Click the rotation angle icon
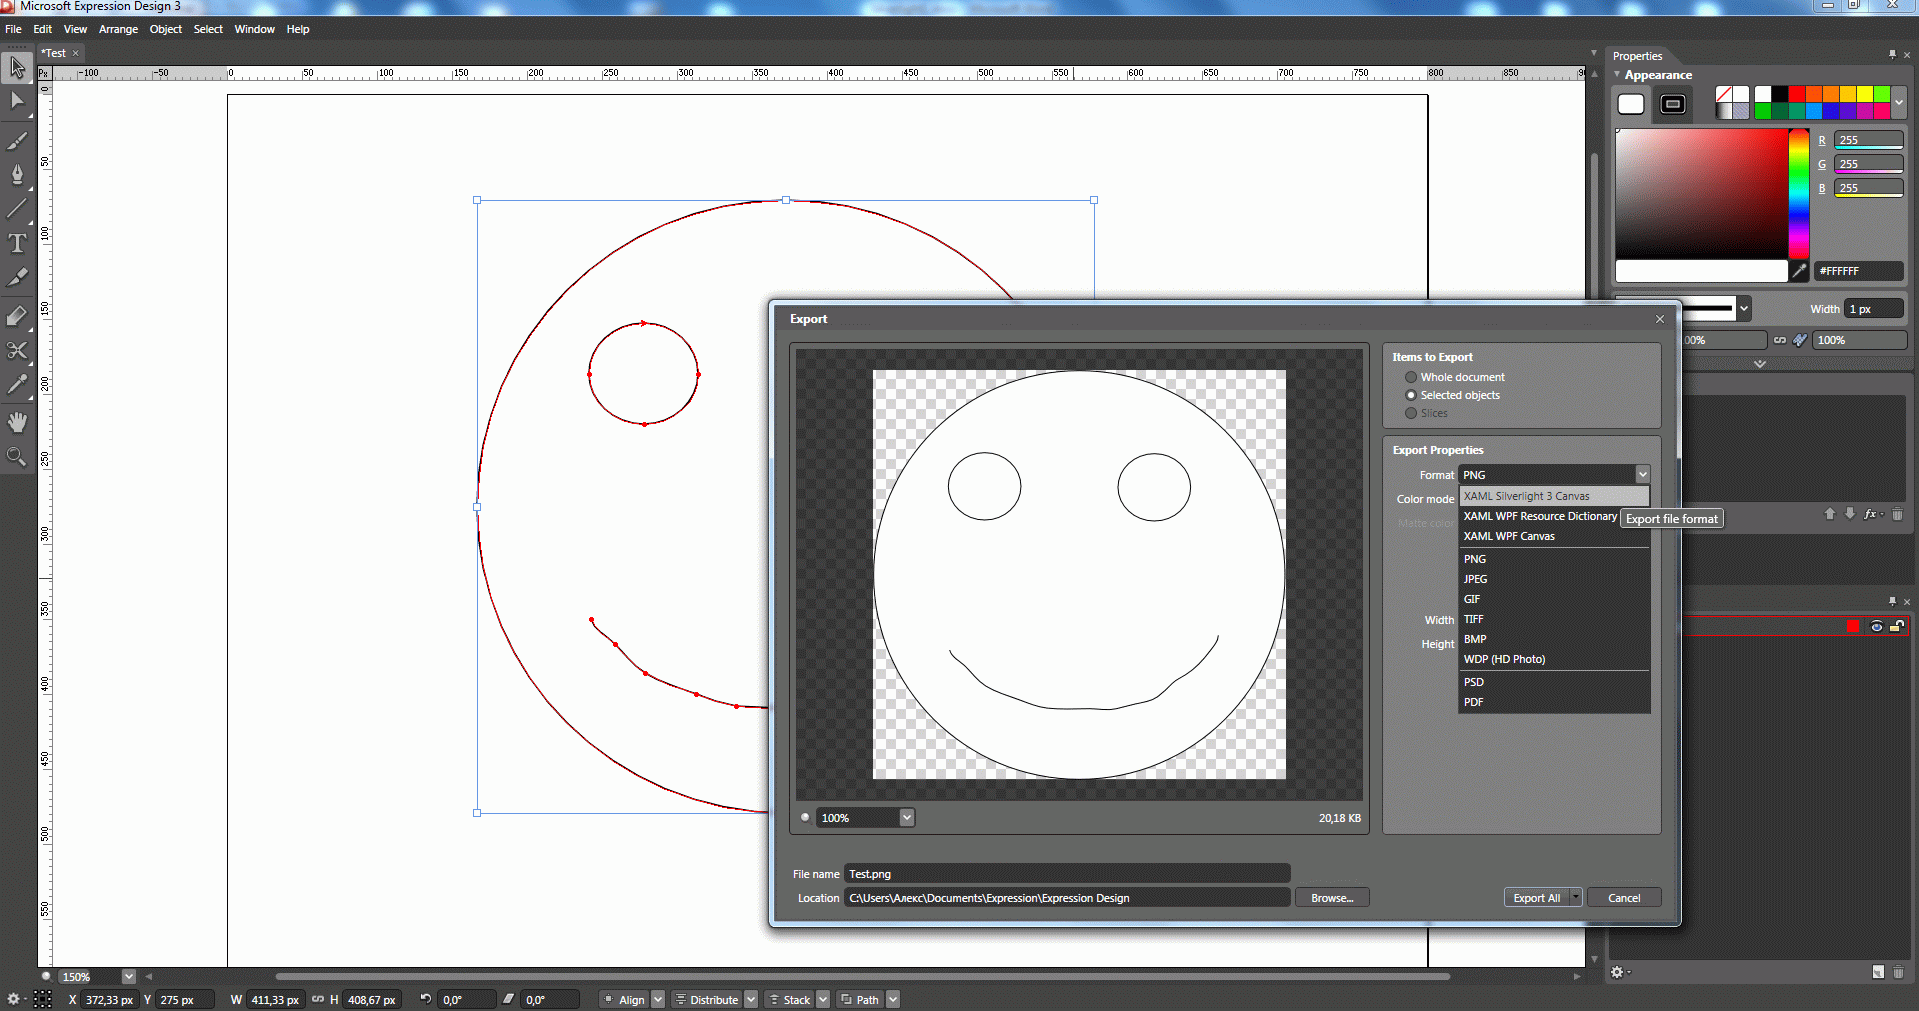1919x1011 pixels. coord(426,999)
